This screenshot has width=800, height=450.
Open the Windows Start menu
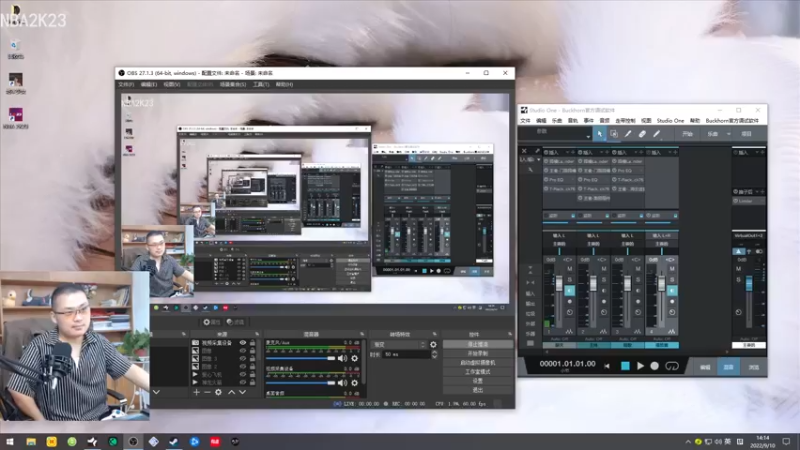pos(10,441)
